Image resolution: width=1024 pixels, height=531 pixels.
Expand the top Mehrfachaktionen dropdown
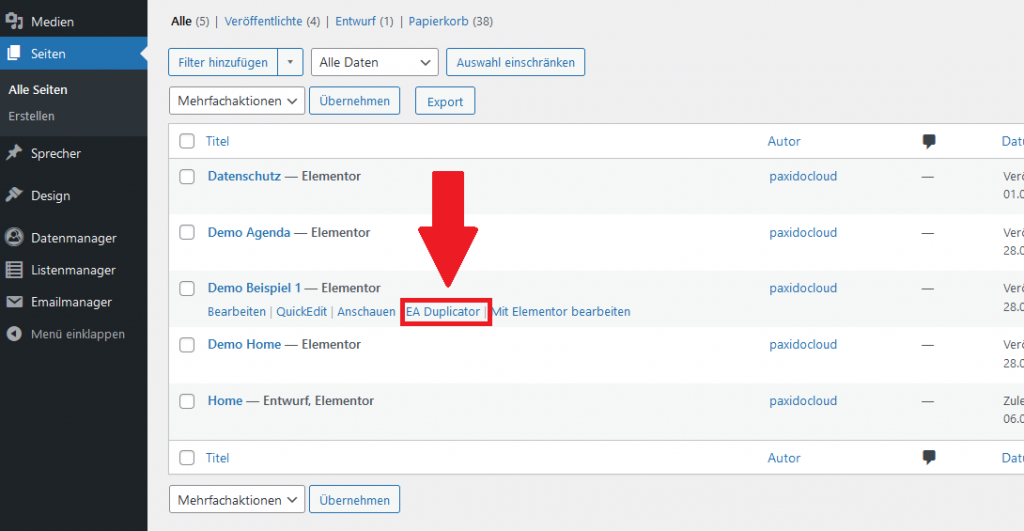pos(237,101)
